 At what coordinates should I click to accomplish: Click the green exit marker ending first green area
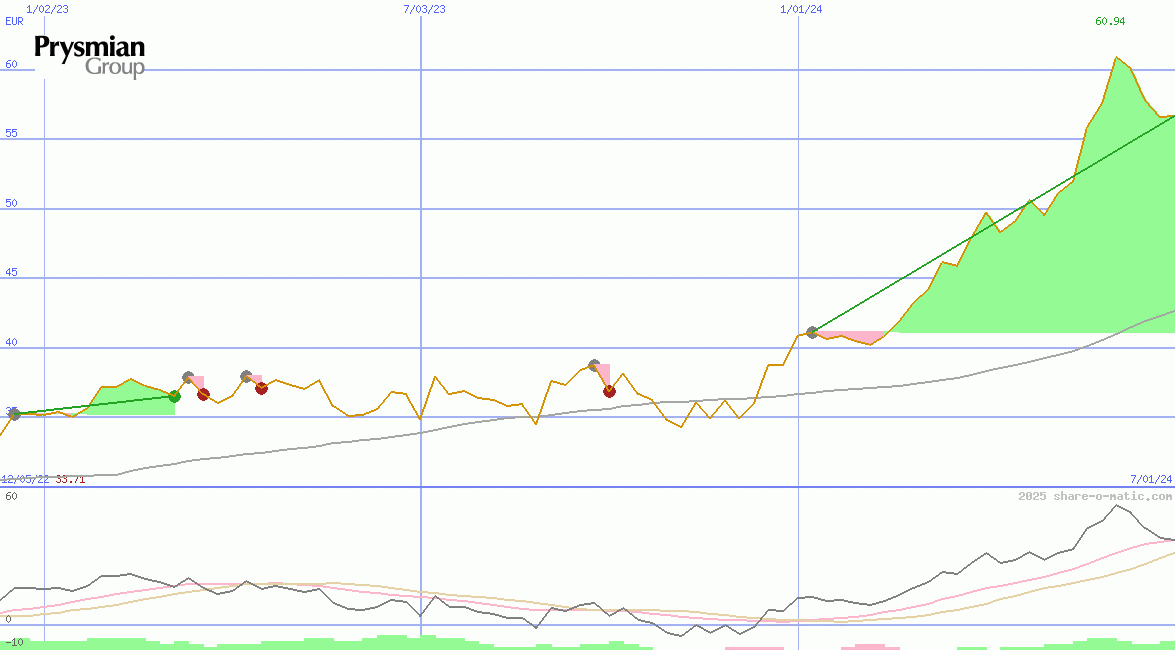pos(174,397)
